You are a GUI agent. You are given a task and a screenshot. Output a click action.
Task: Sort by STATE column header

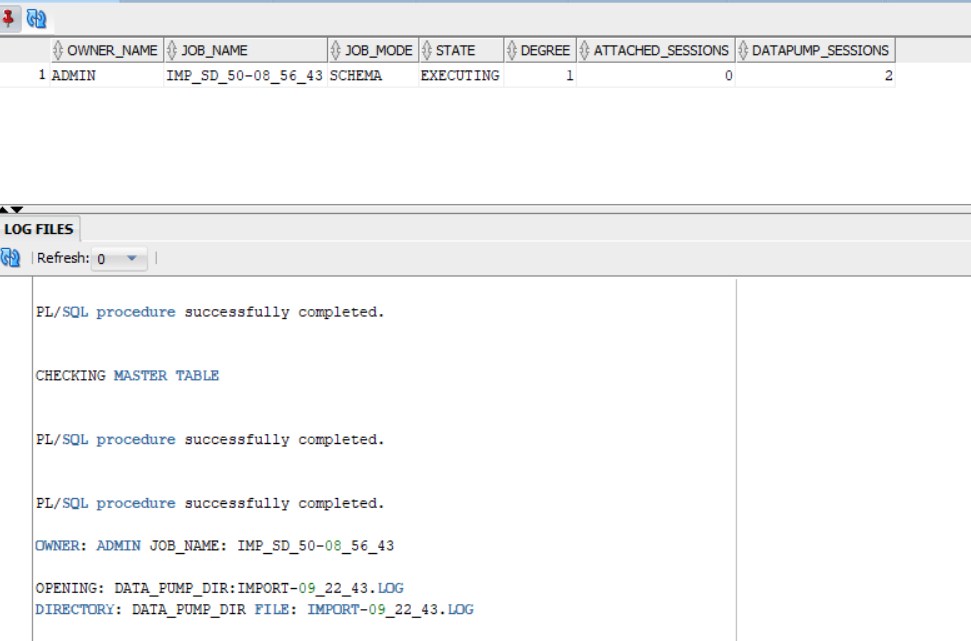(461, 50)
